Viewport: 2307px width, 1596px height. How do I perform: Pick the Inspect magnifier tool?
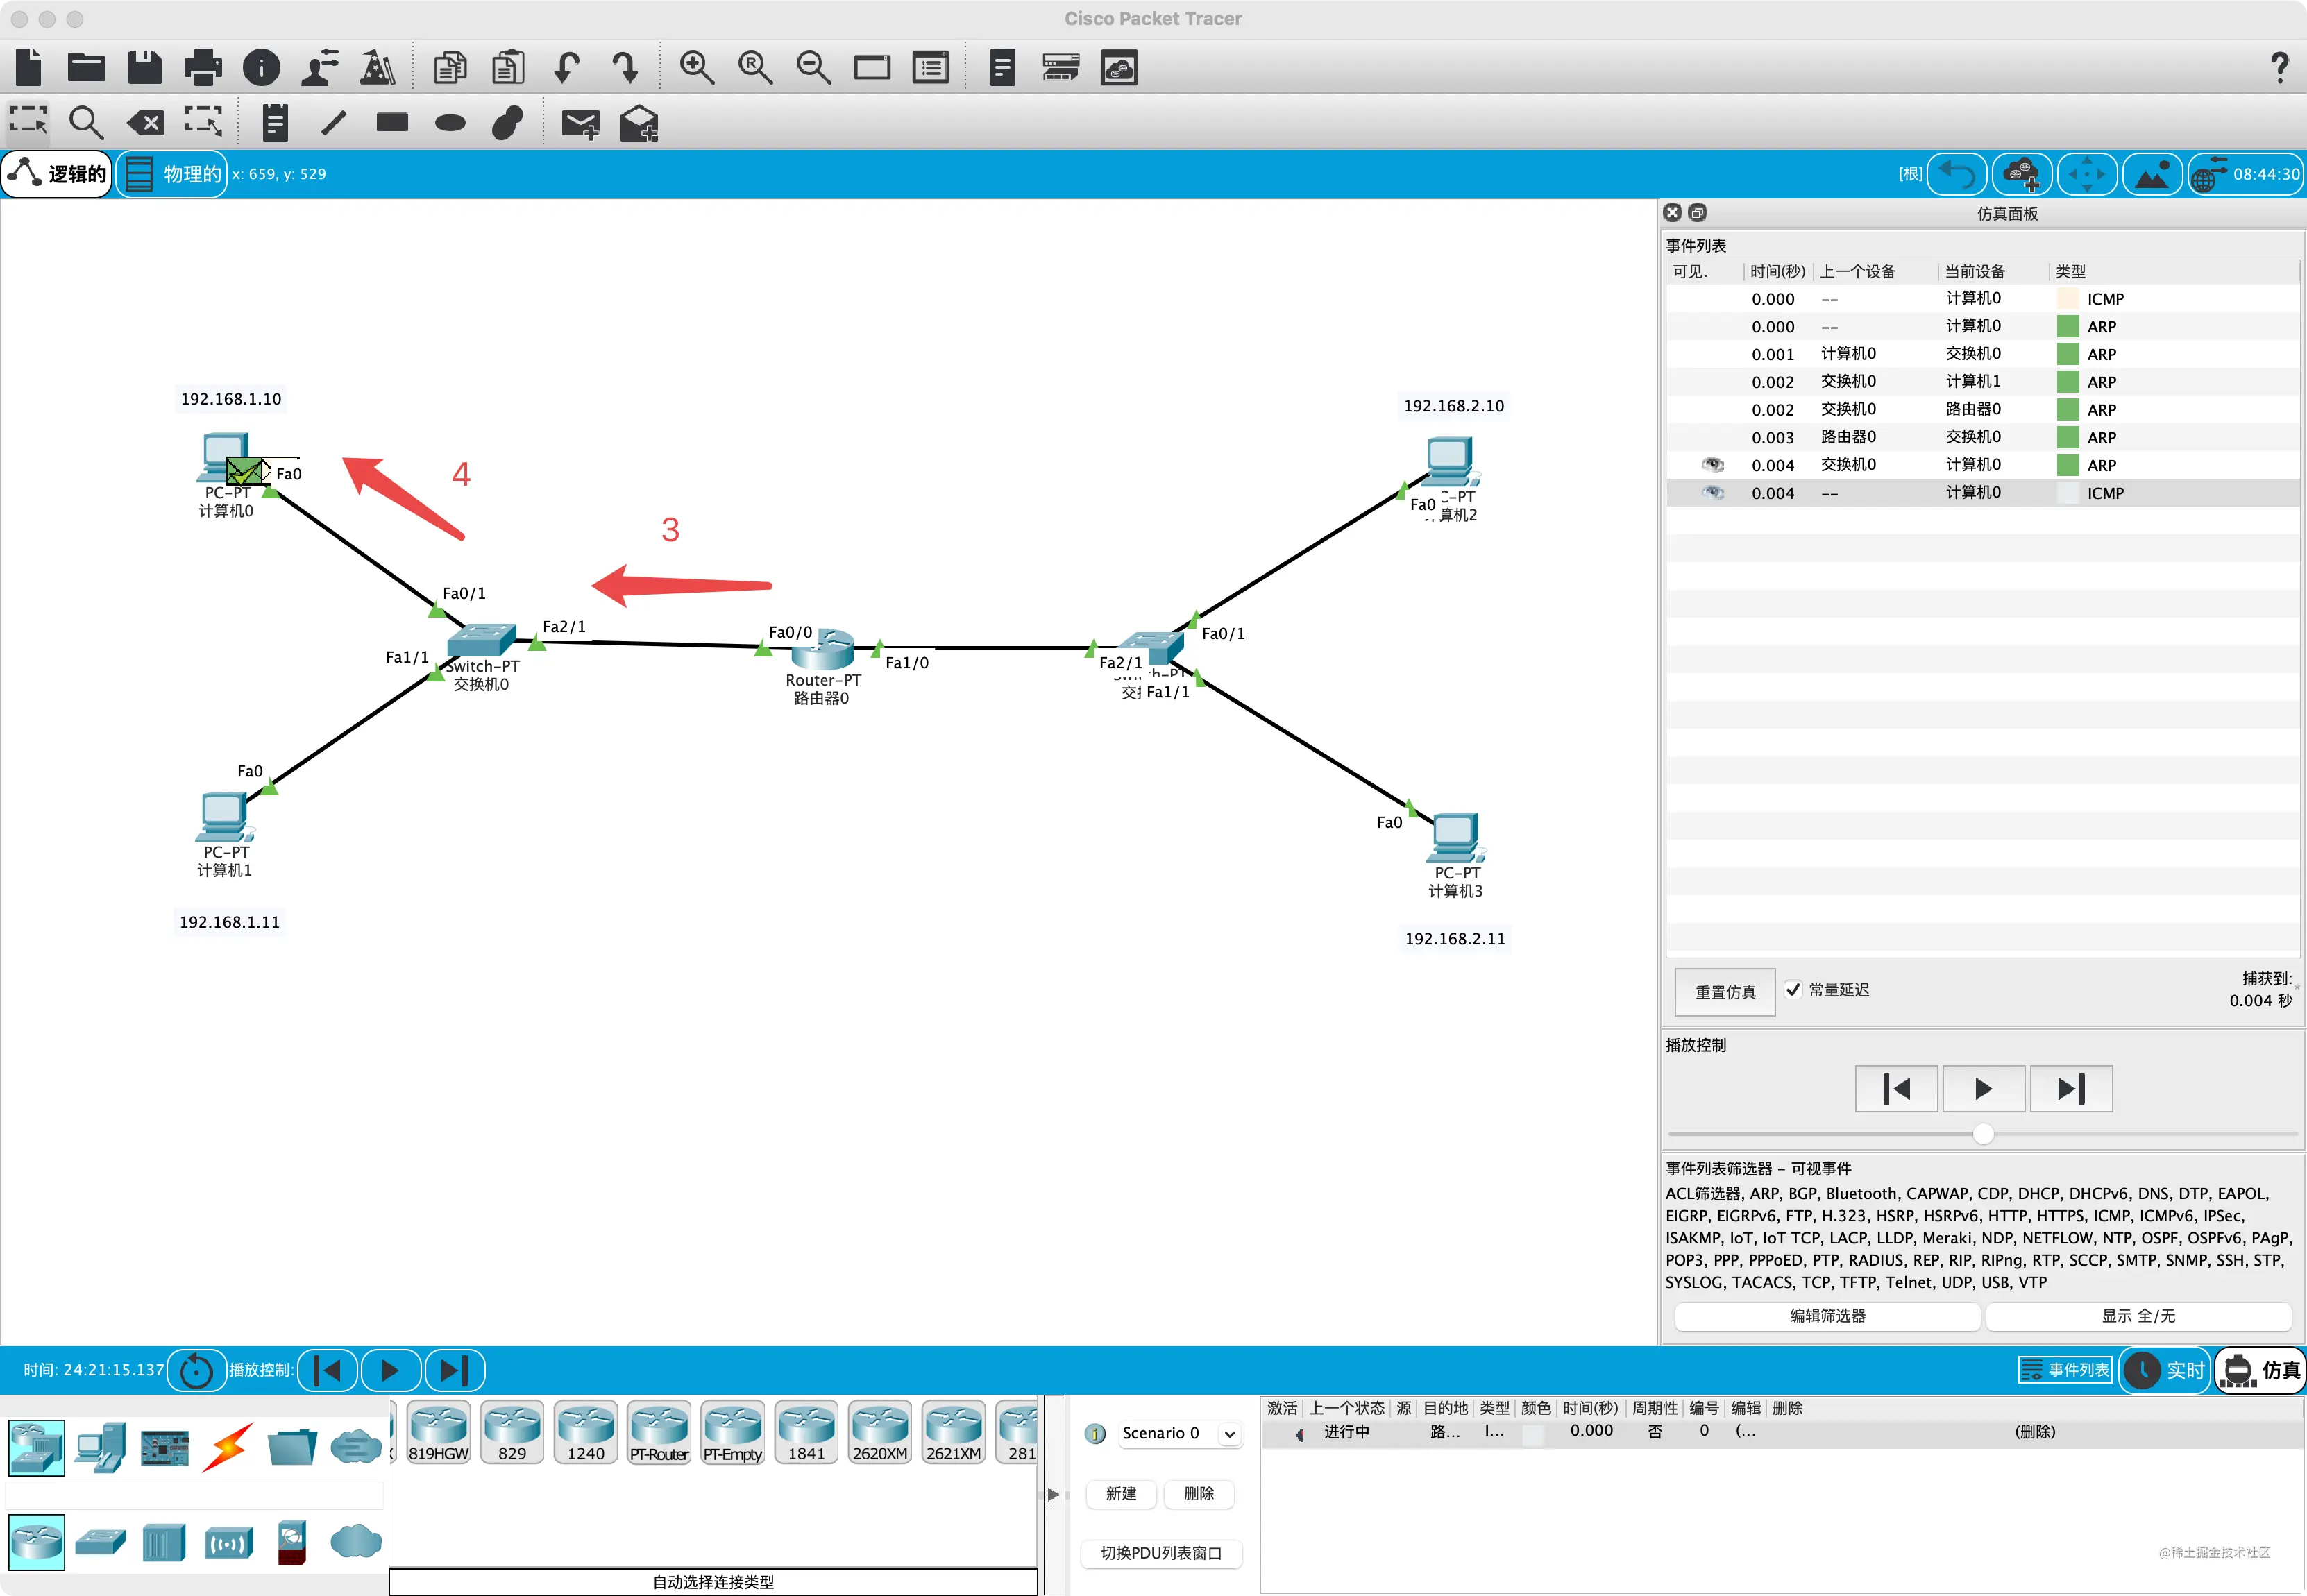click(86, 123)
